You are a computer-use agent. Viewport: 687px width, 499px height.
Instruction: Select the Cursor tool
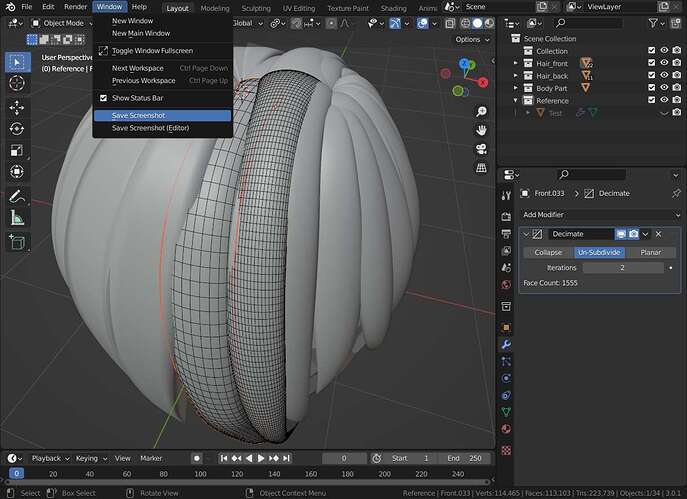[x=17, y=83]
